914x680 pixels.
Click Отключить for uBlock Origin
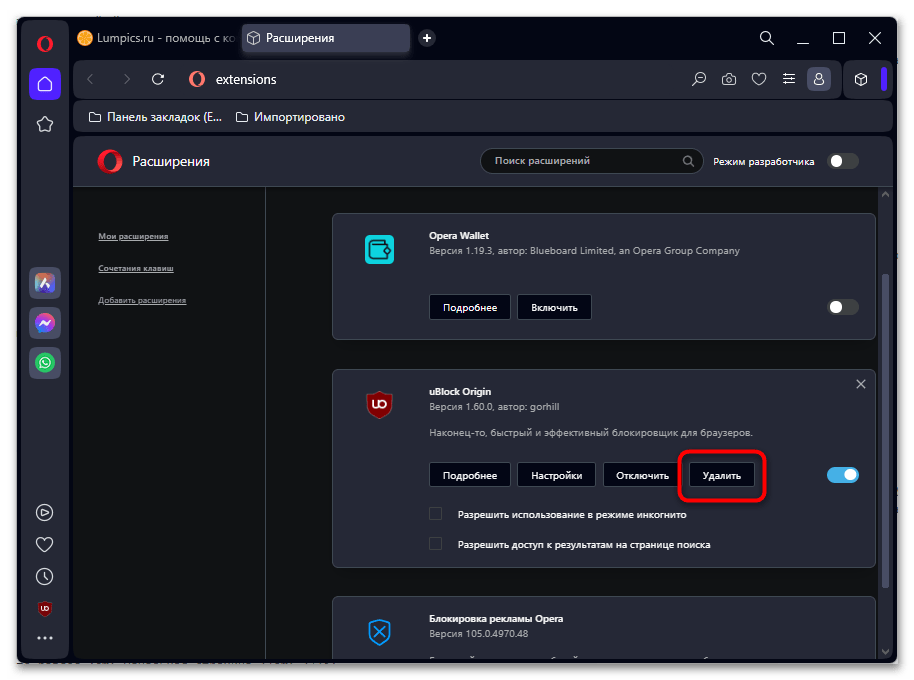(642, 475)
